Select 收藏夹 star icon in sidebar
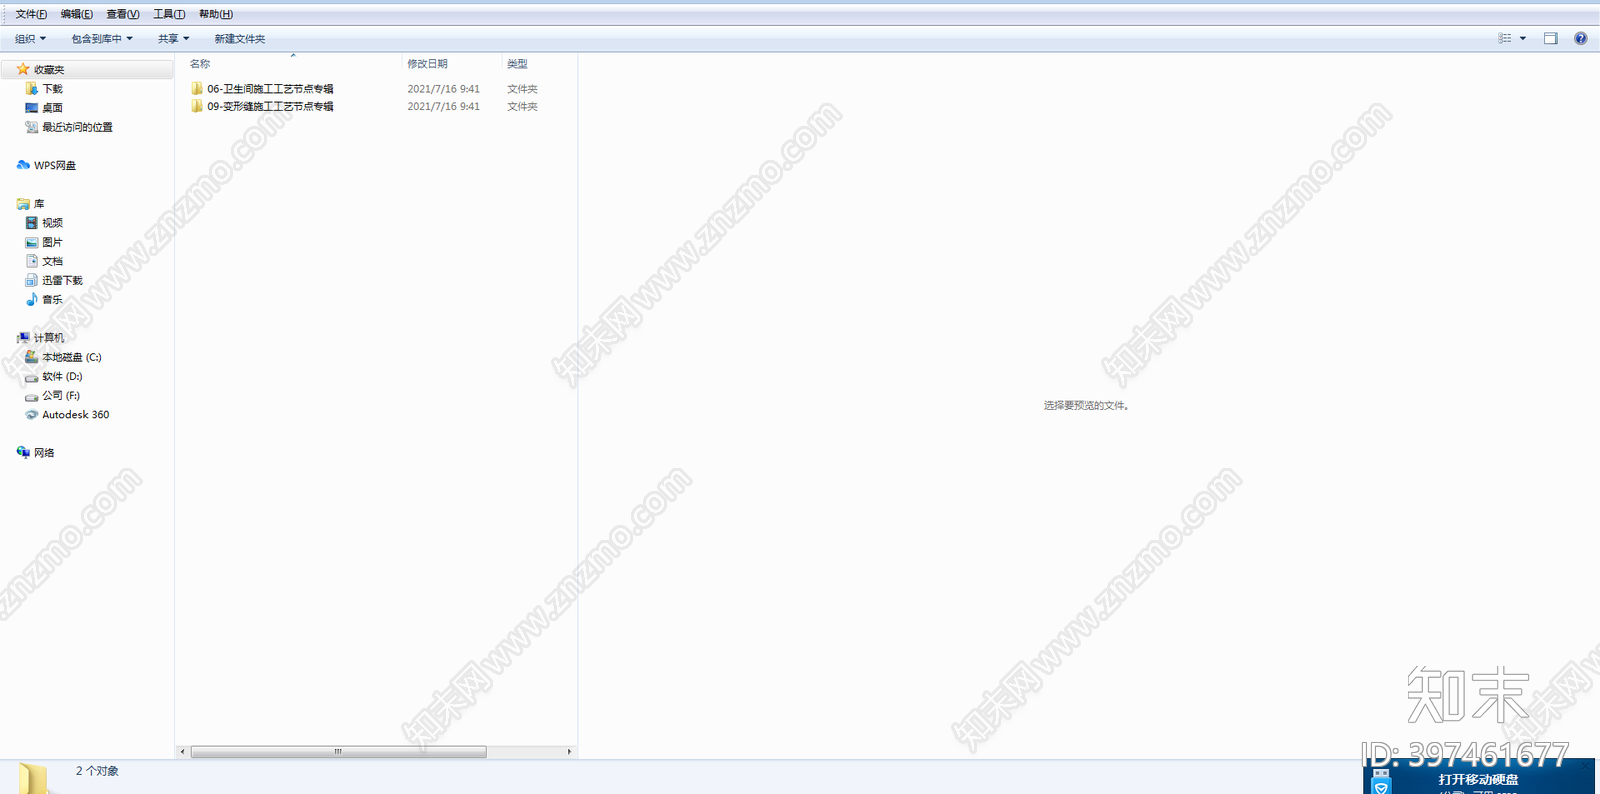 [23, 69]
